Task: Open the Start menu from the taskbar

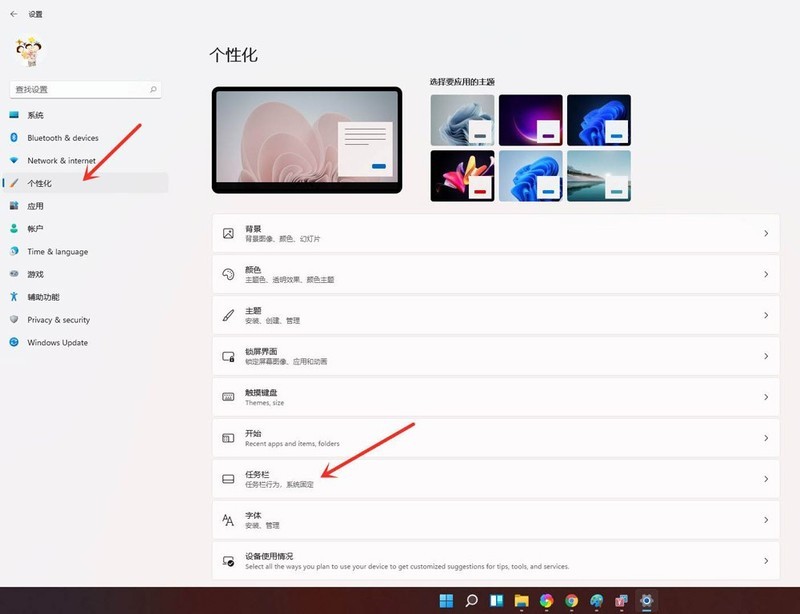Action: (x=449, y=600)
